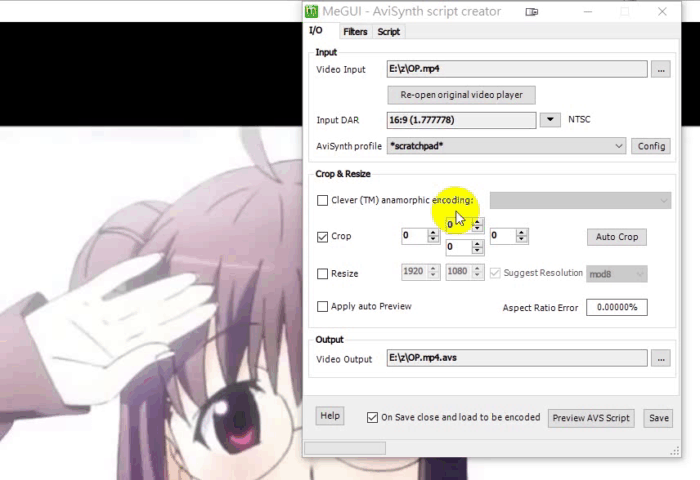This screenshot has width=700, height=480.
Task: Increase the resize width spinner
Action: 433,268
